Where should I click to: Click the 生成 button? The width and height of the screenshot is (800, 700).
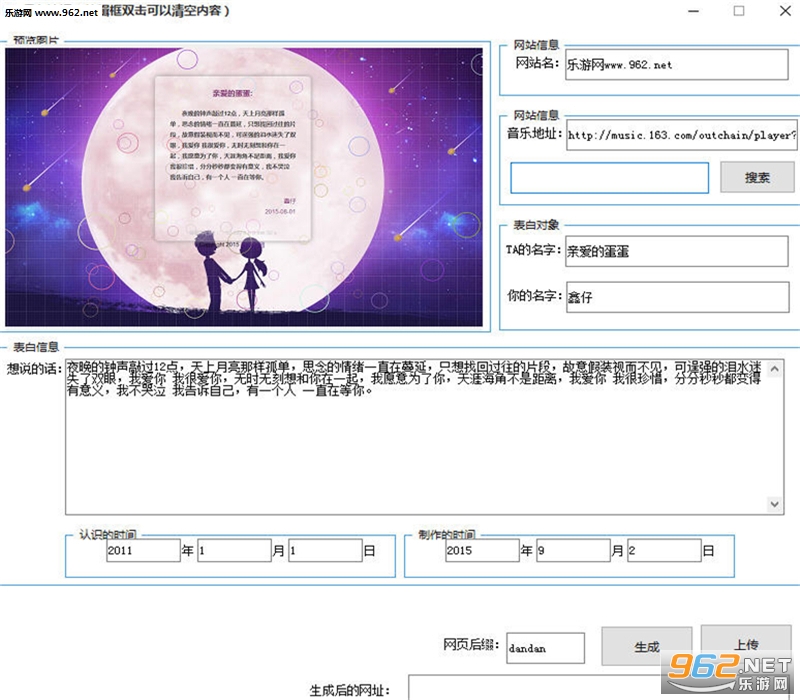pos(647,646)
